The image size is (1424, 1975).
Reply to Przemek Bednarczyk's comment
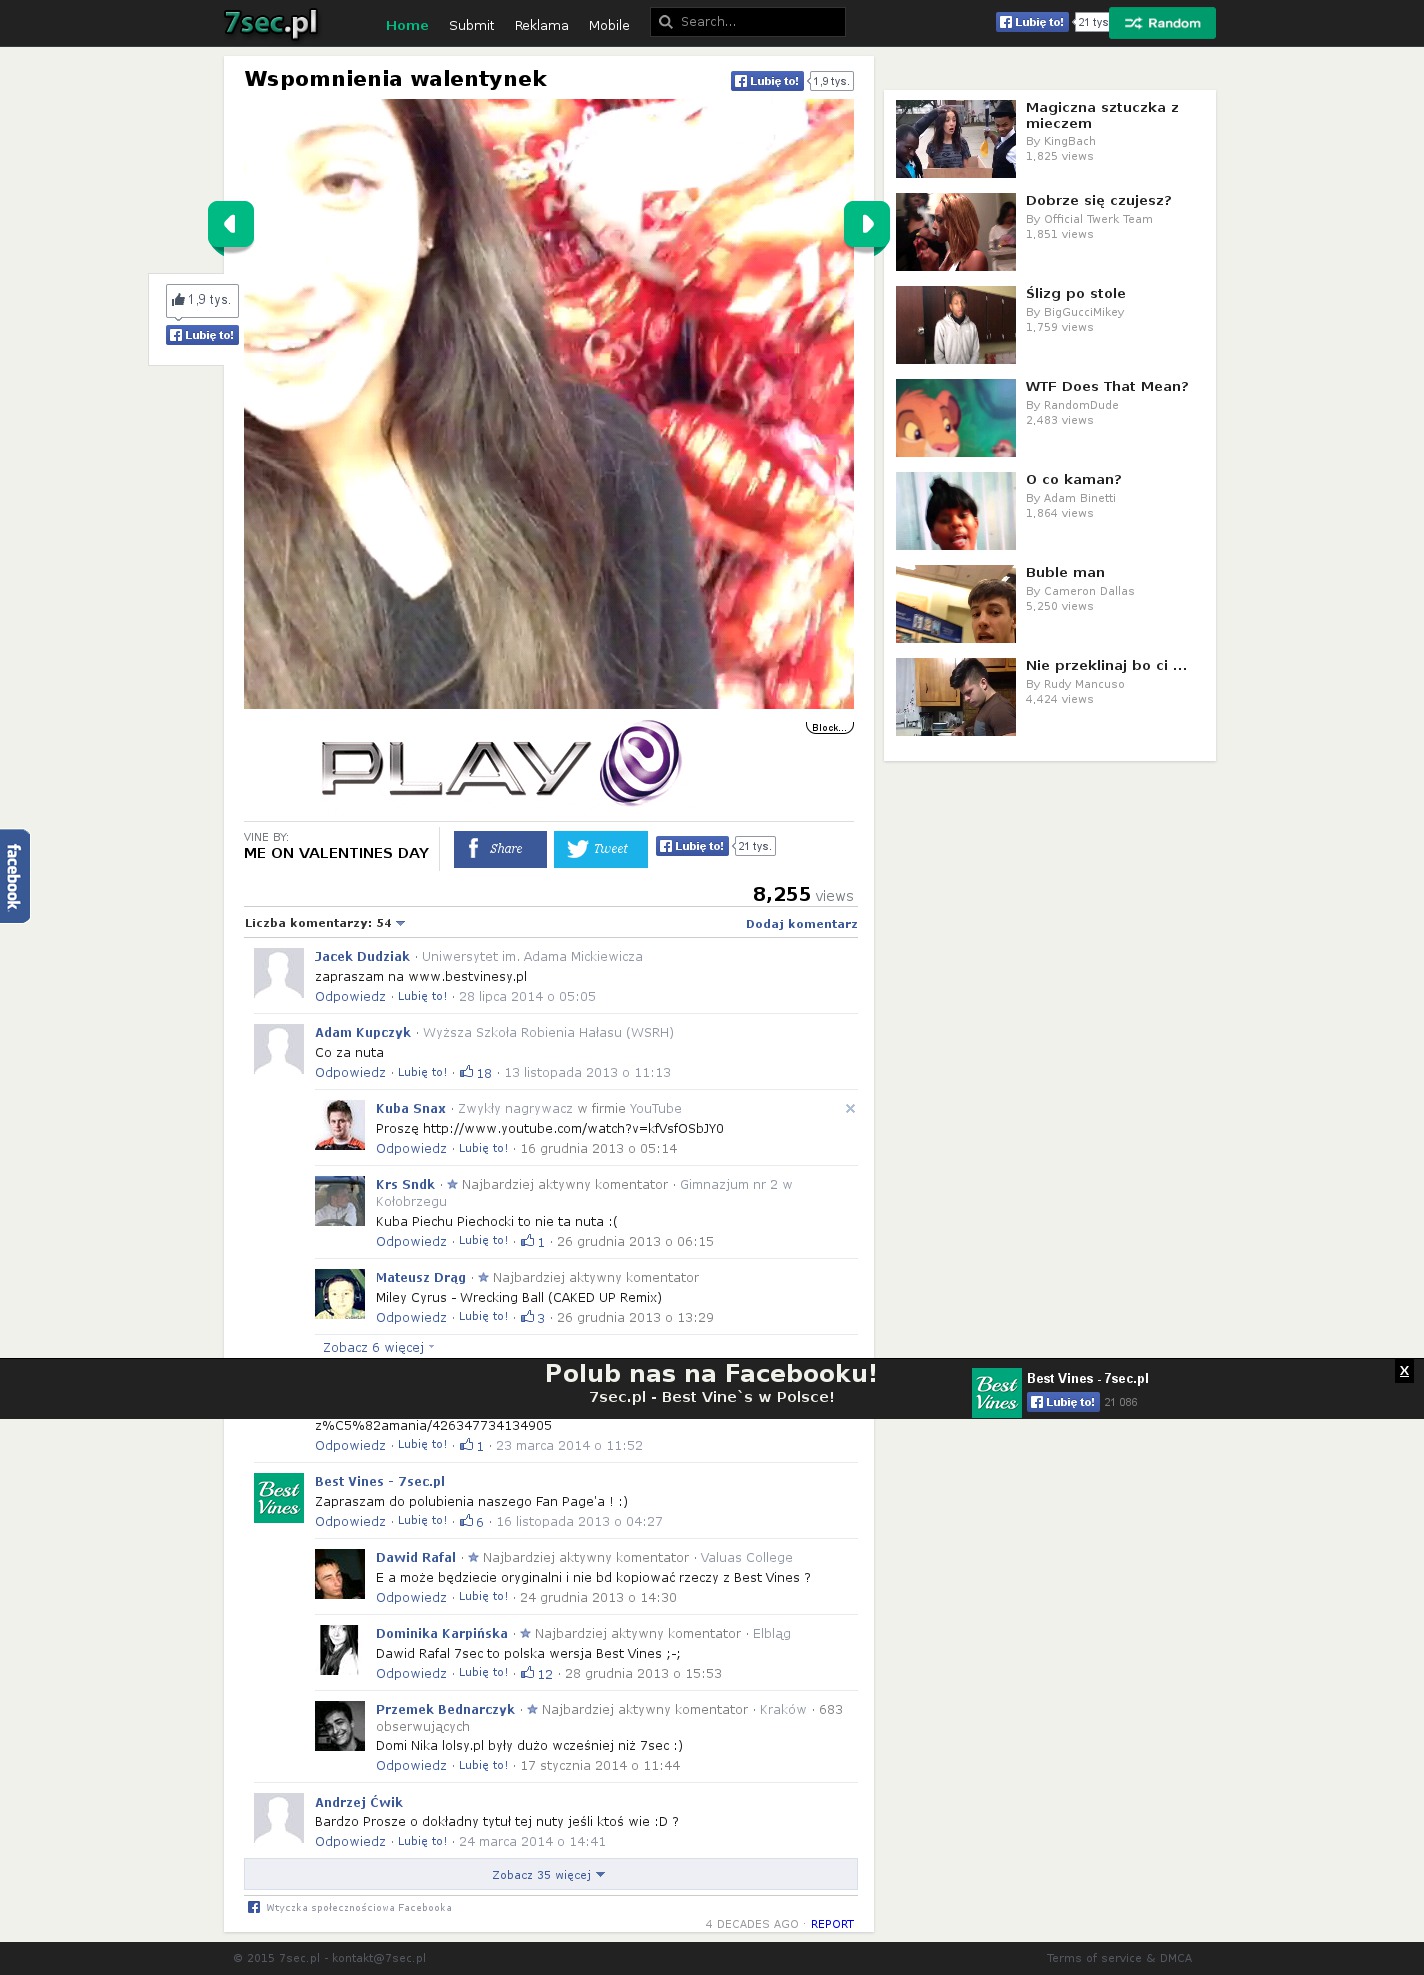(x=411, y=1766)
